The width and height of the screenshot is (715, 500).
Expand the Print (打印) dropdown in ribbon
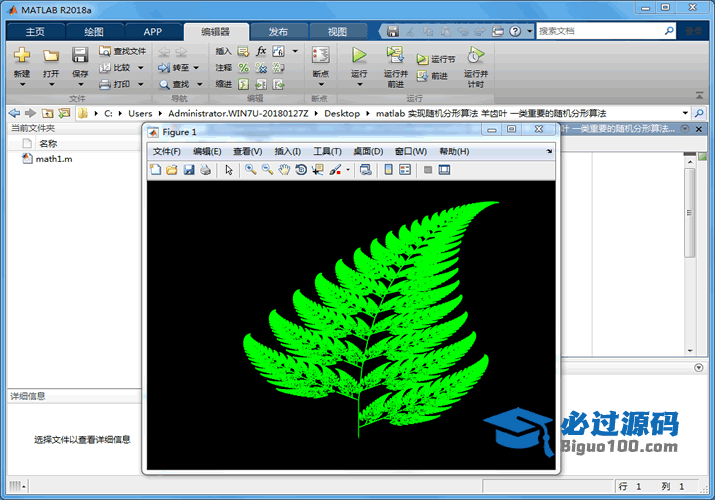[x=140, y=84]
